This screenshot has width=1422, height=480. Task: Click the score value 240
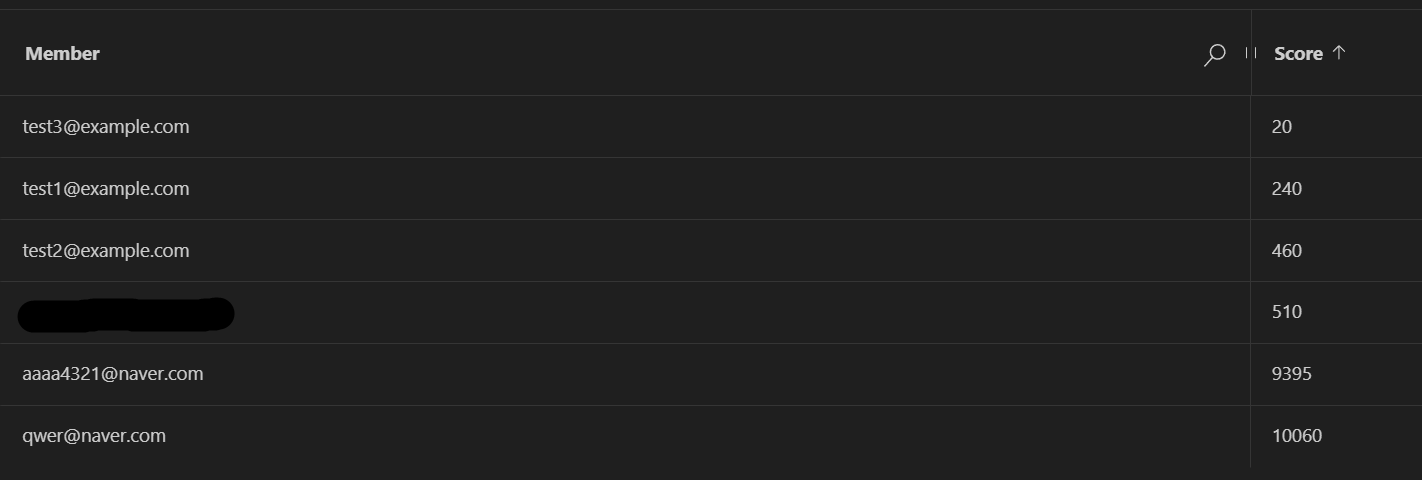[1287, 189]
